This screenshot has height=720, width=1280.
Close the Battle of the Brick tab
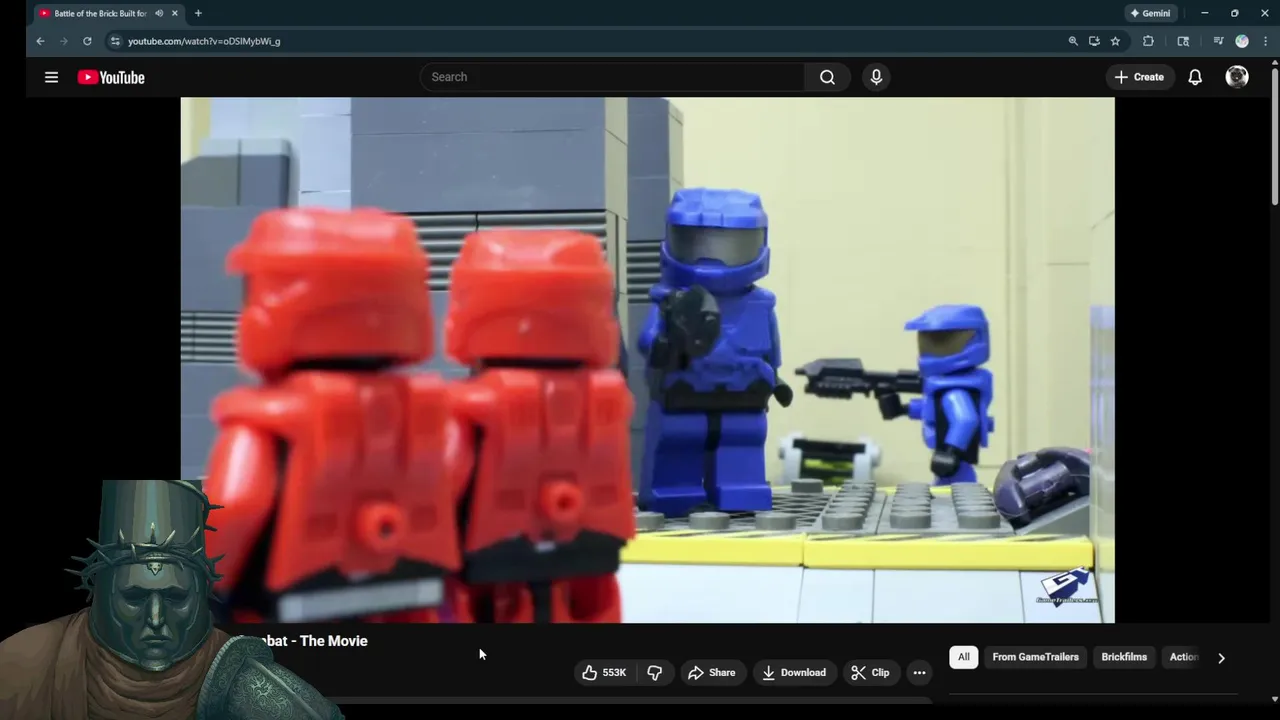click(x=175, y=13)
